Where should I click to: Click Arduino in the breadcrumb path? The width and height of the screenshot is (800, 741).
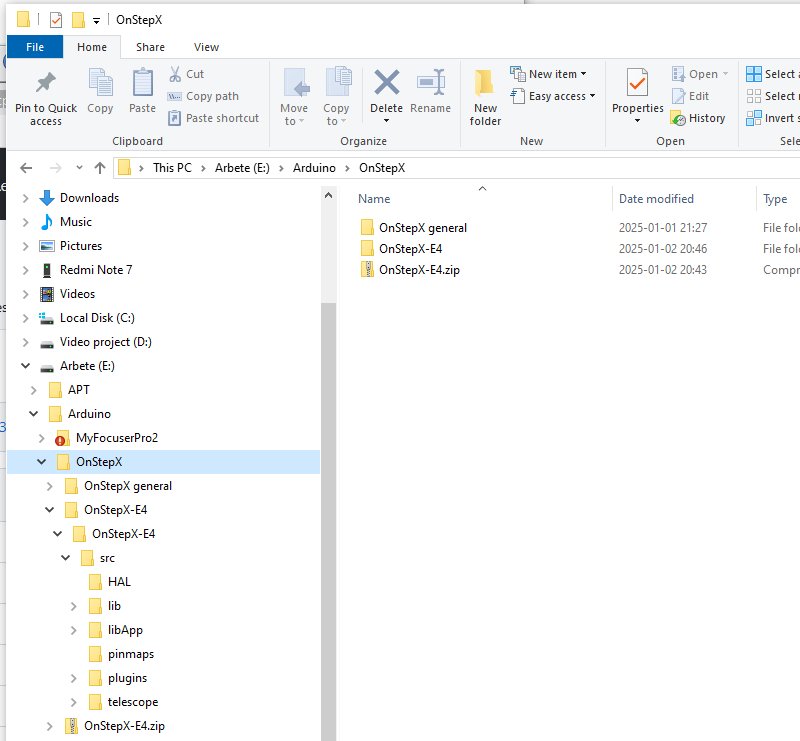(314, 168)
